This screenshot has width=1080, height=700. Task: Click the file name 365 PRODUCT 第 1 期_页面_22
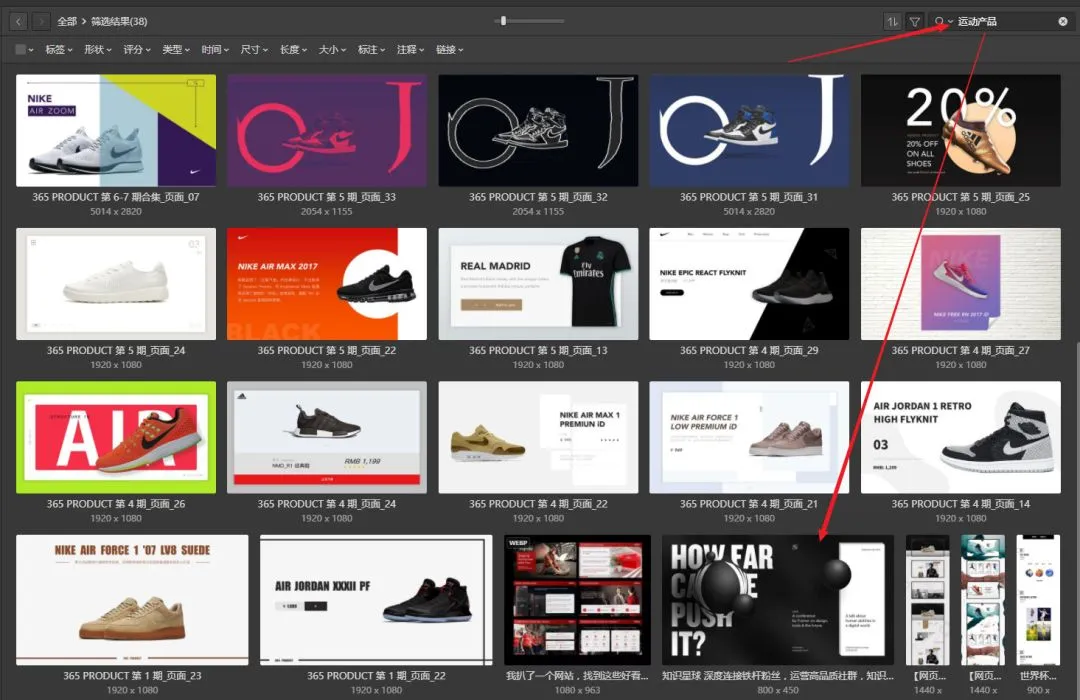[376, 676]
